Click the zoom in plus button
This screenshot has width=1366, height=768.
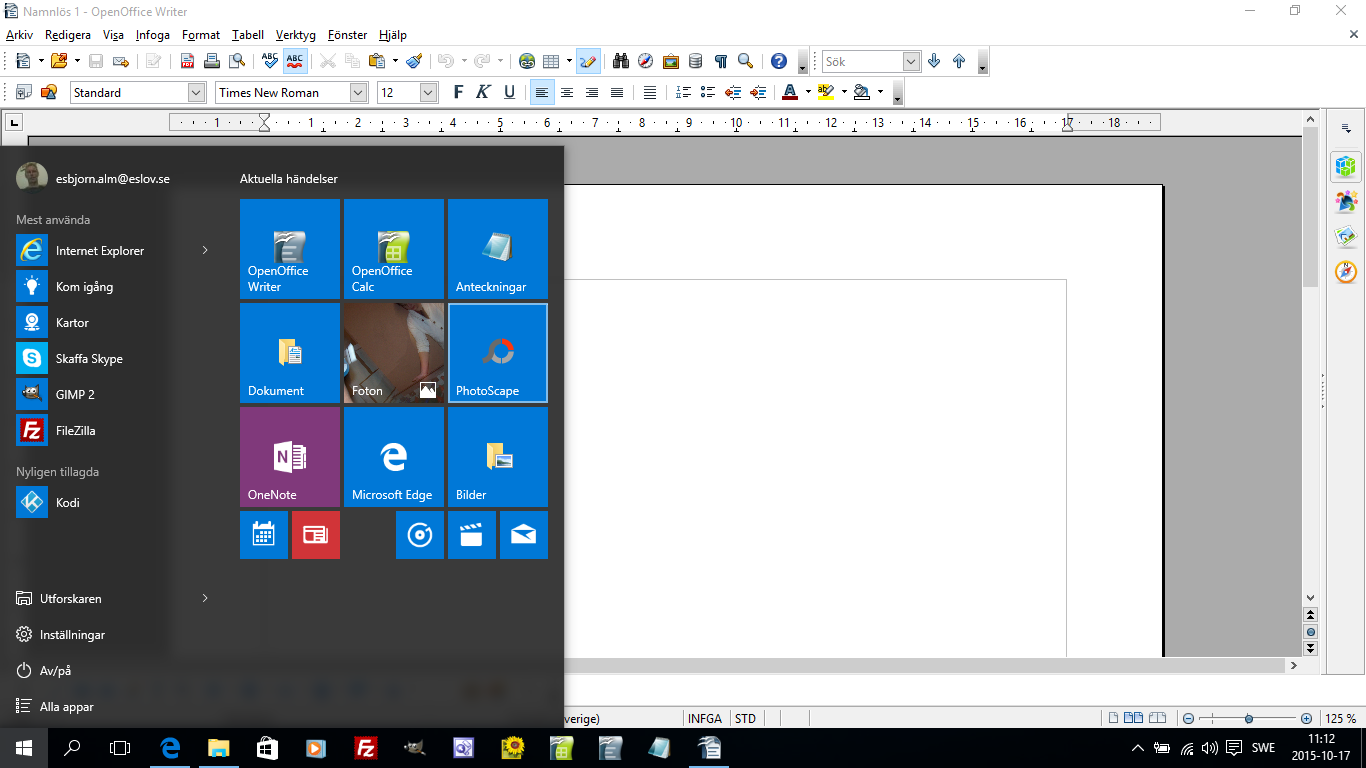(1306, 718)
